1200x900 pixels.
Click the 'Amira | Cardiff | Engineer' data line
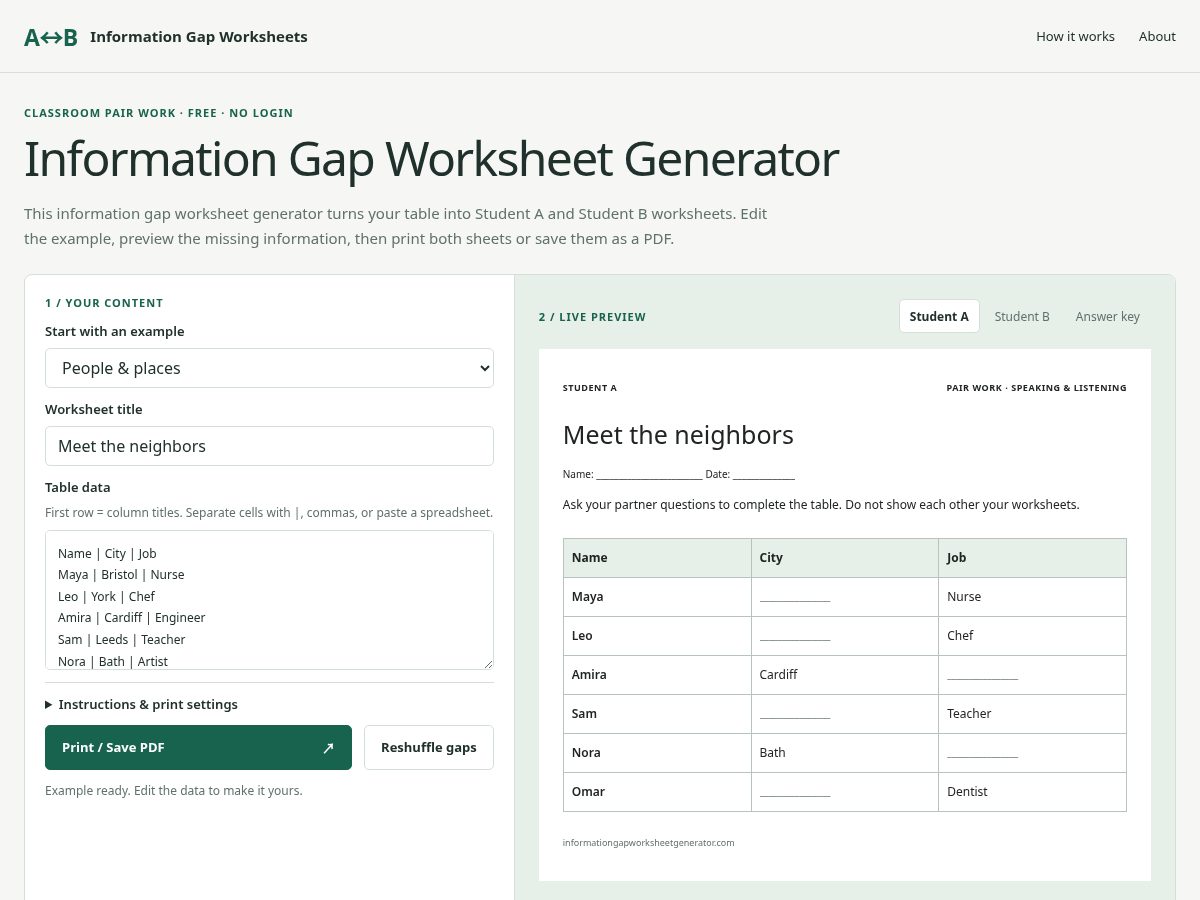pyautogui.click(x=132, y=618)
